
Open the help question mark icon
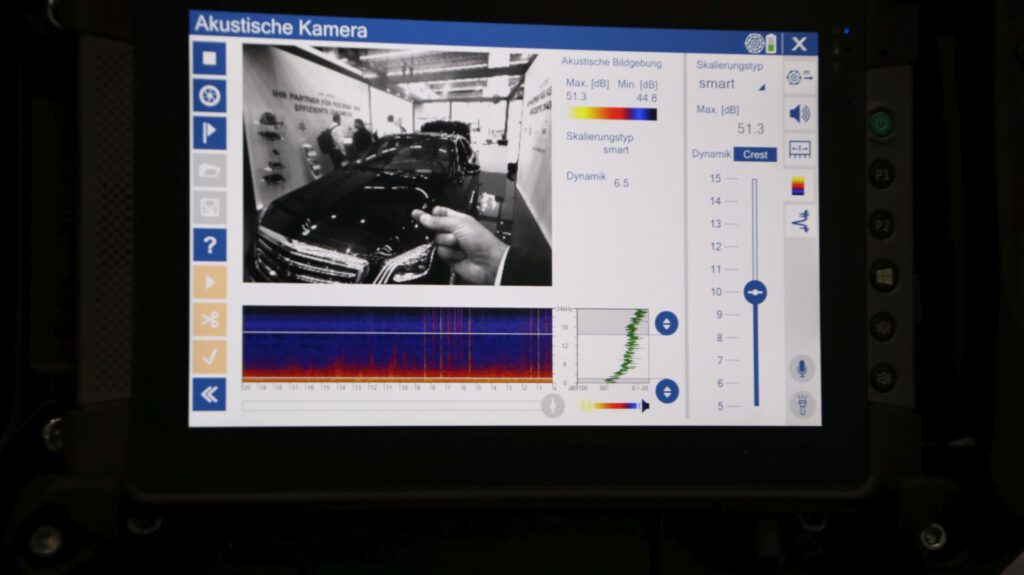[x=209, y=245]
